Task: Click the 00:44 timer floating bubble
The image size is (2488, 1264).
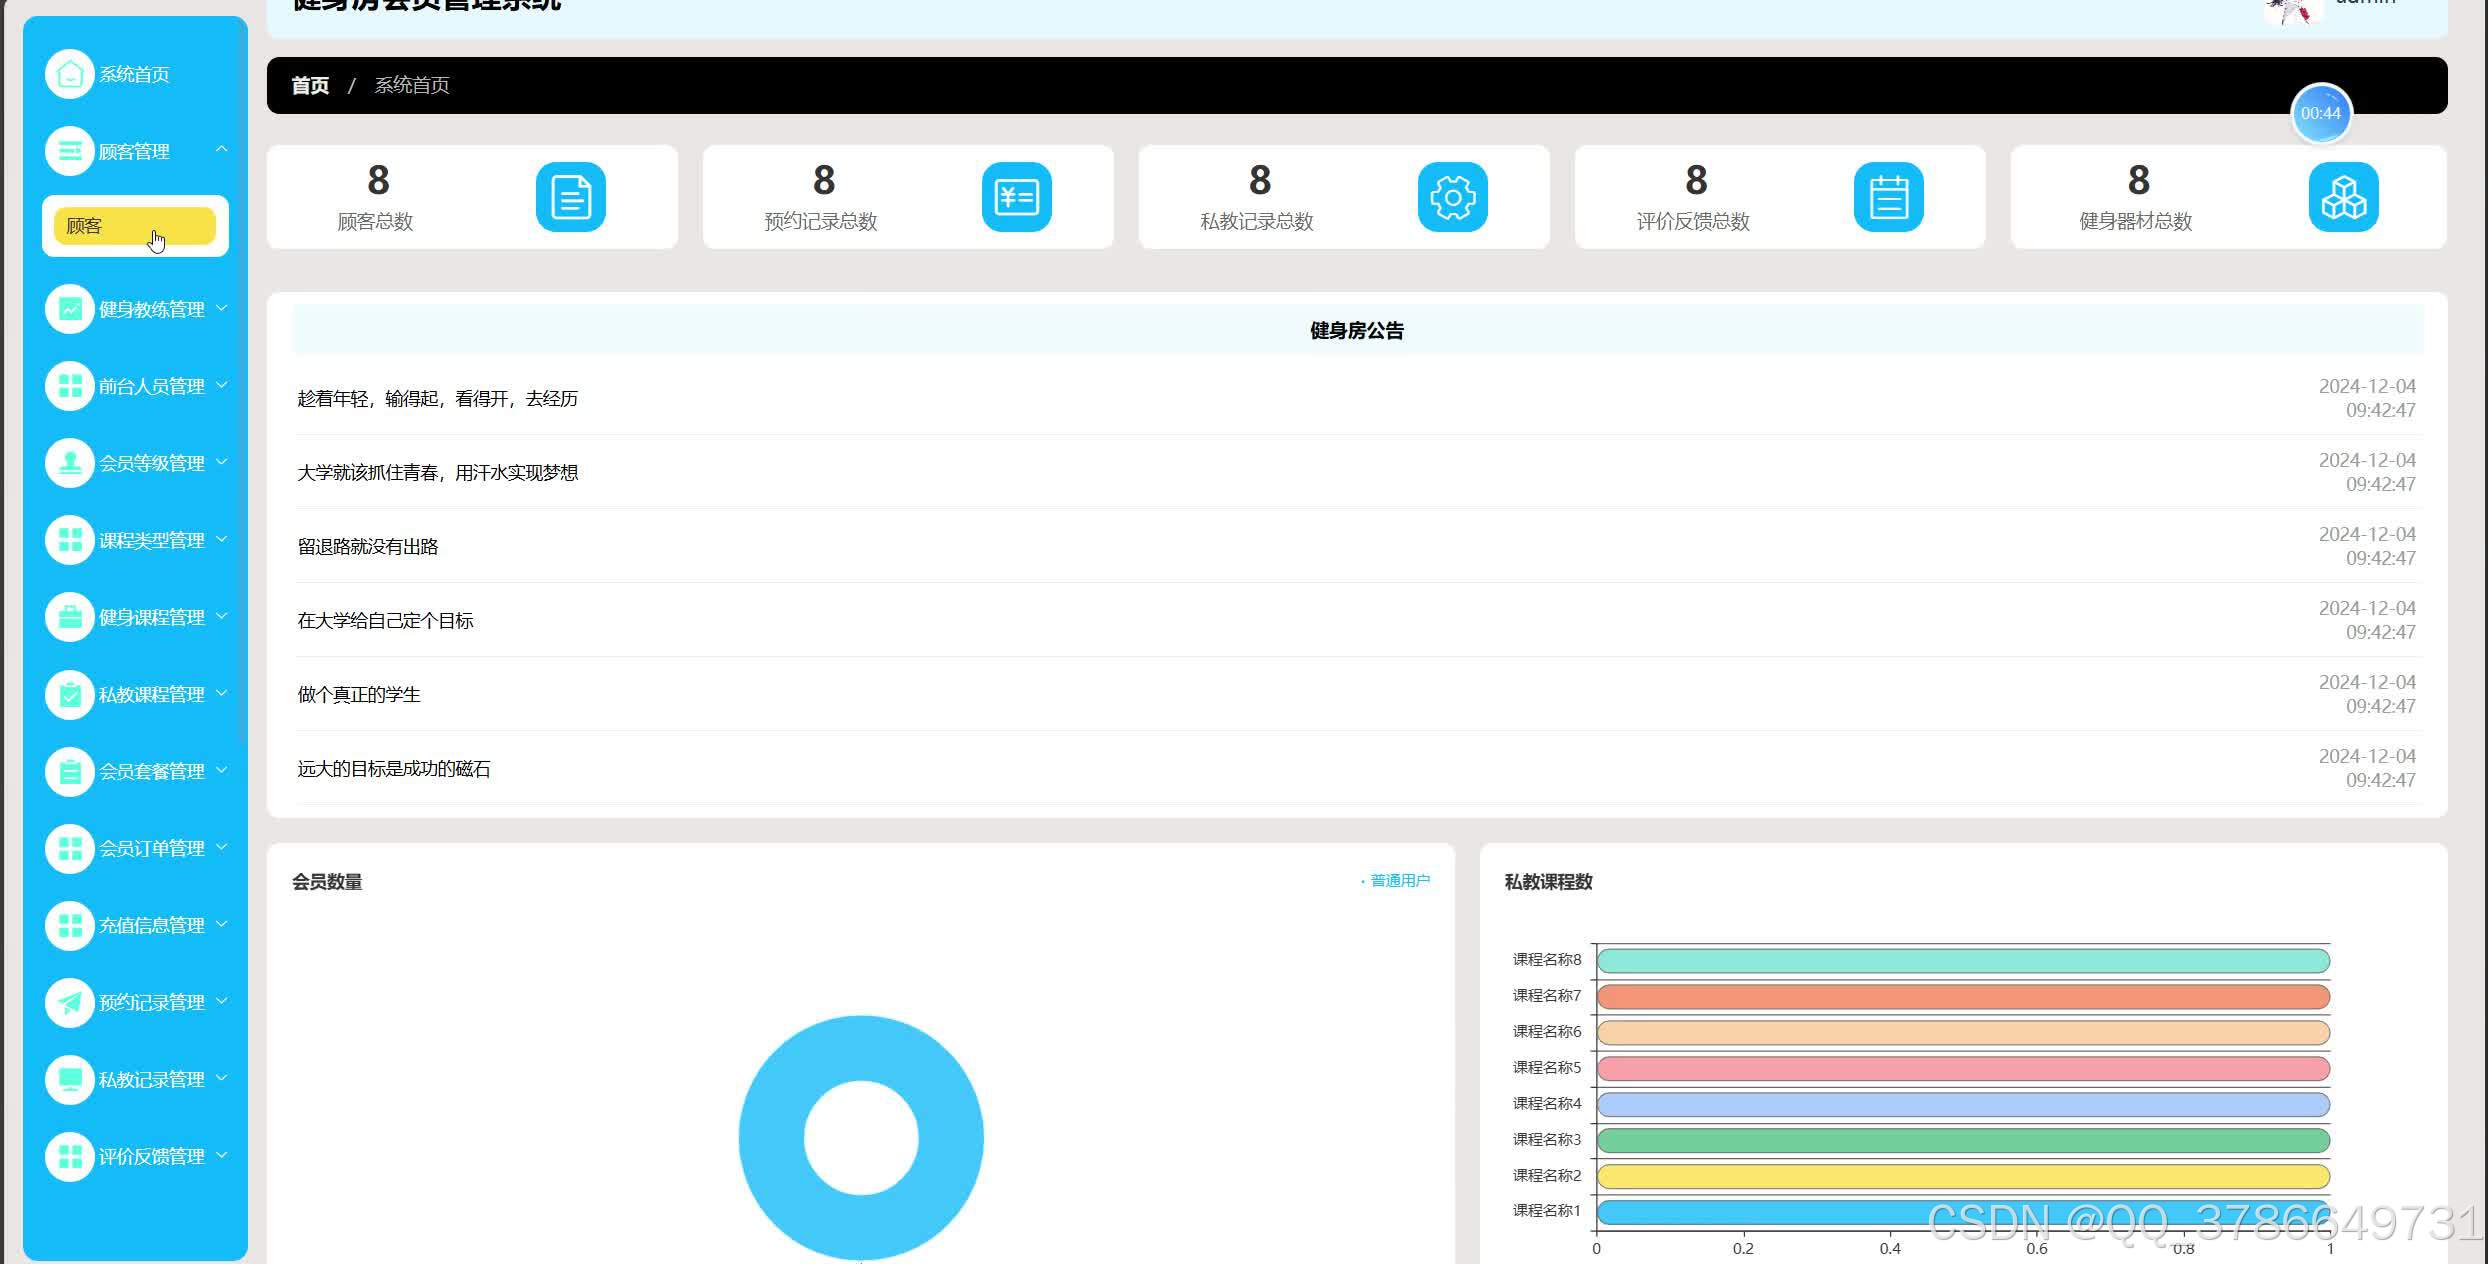Action: tap(2320, 114)
